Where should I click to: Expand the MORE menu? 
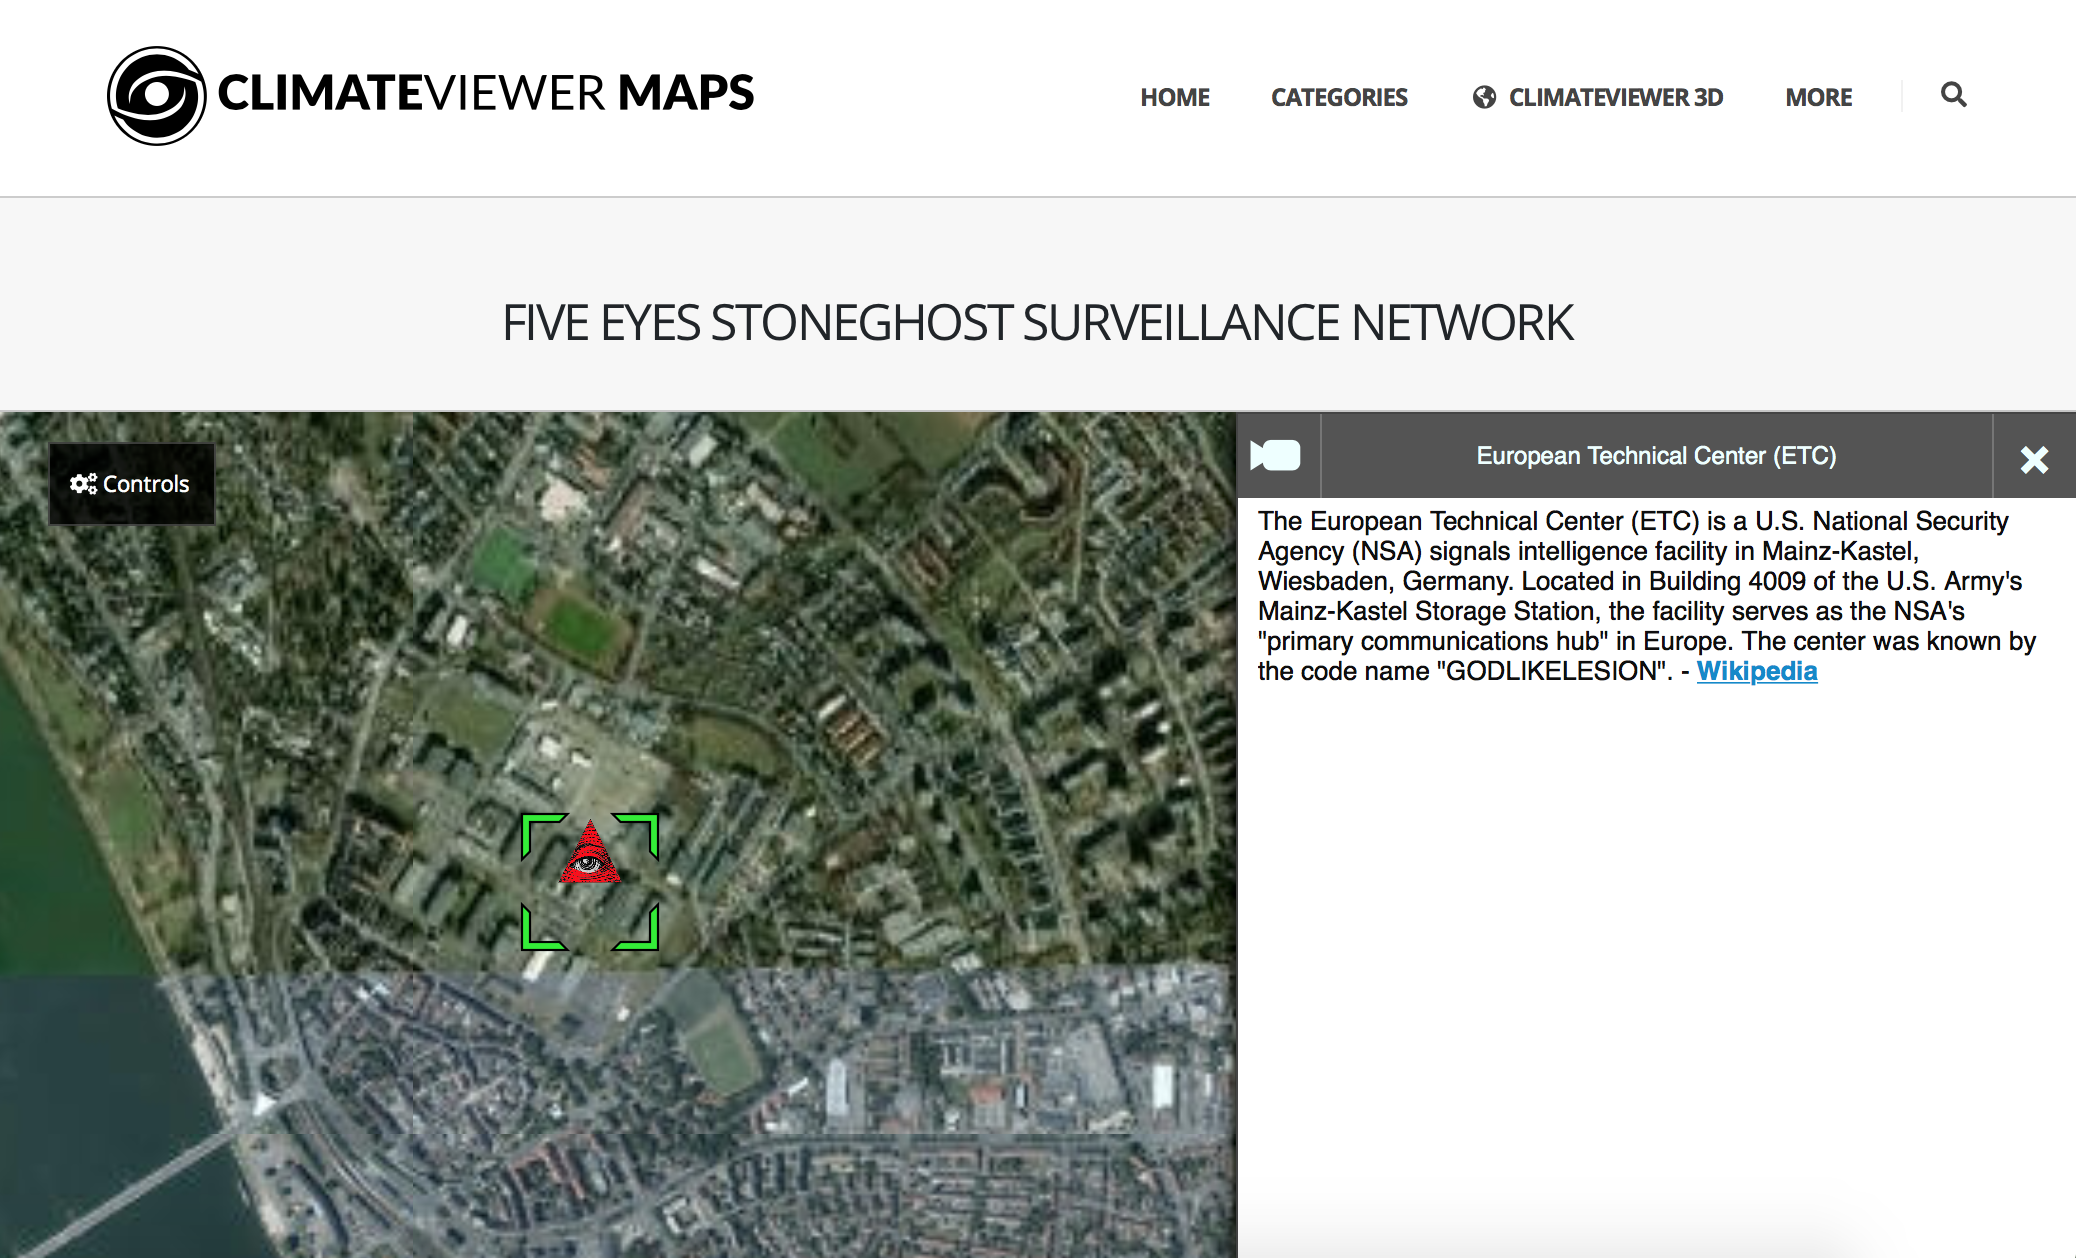click(1819, 97)
